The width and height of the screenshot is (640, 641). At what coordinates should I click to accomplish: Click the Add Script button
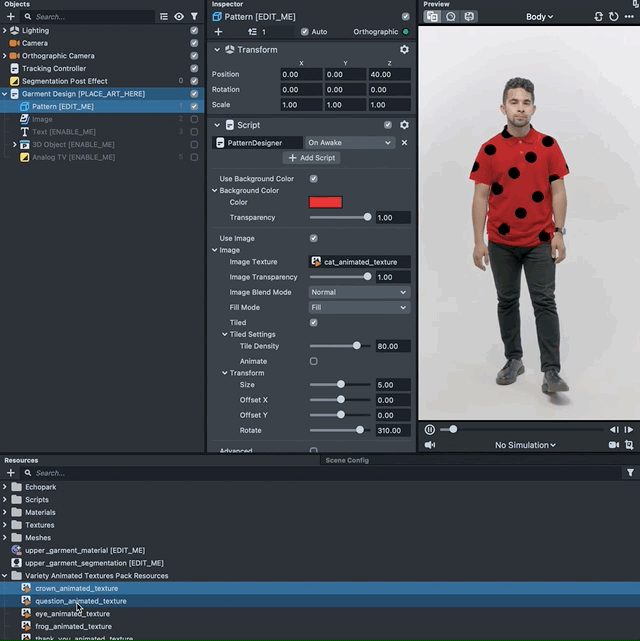point(311,158)
